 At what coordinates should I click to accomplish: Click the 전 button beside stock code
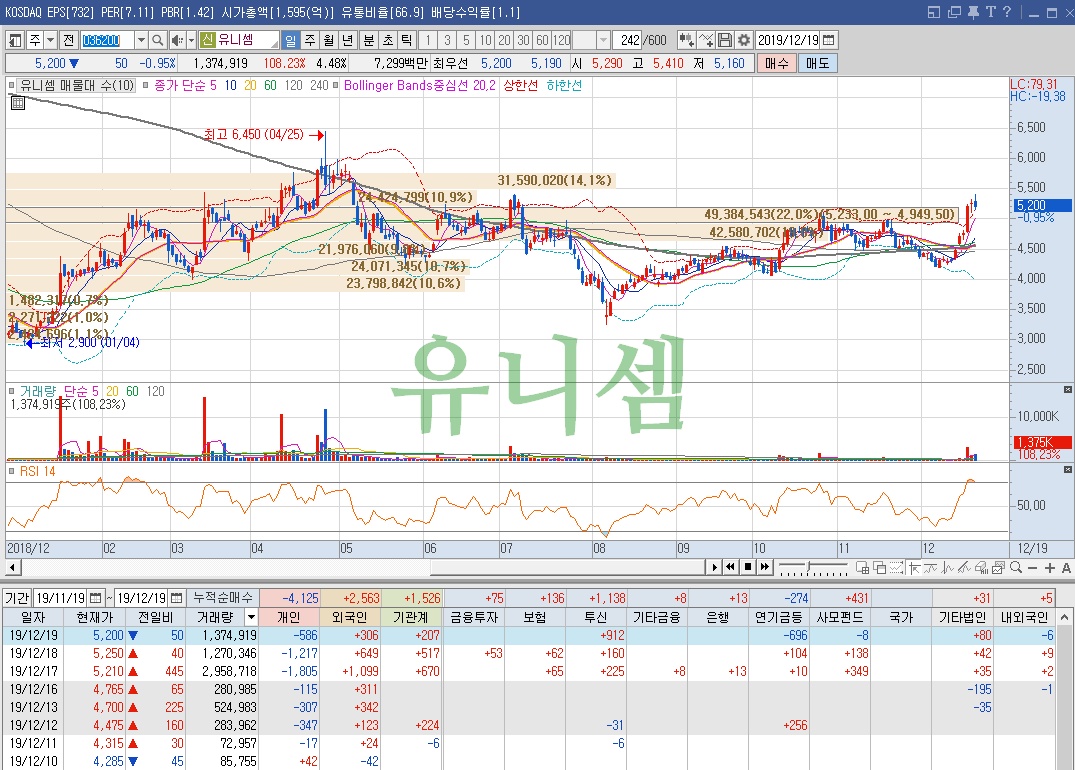click(x=68, y=40)
